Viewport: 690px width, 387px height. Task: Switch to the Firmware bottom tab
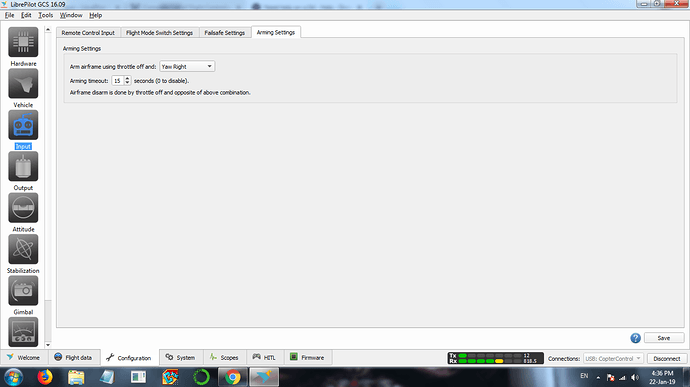pos(307,358)
